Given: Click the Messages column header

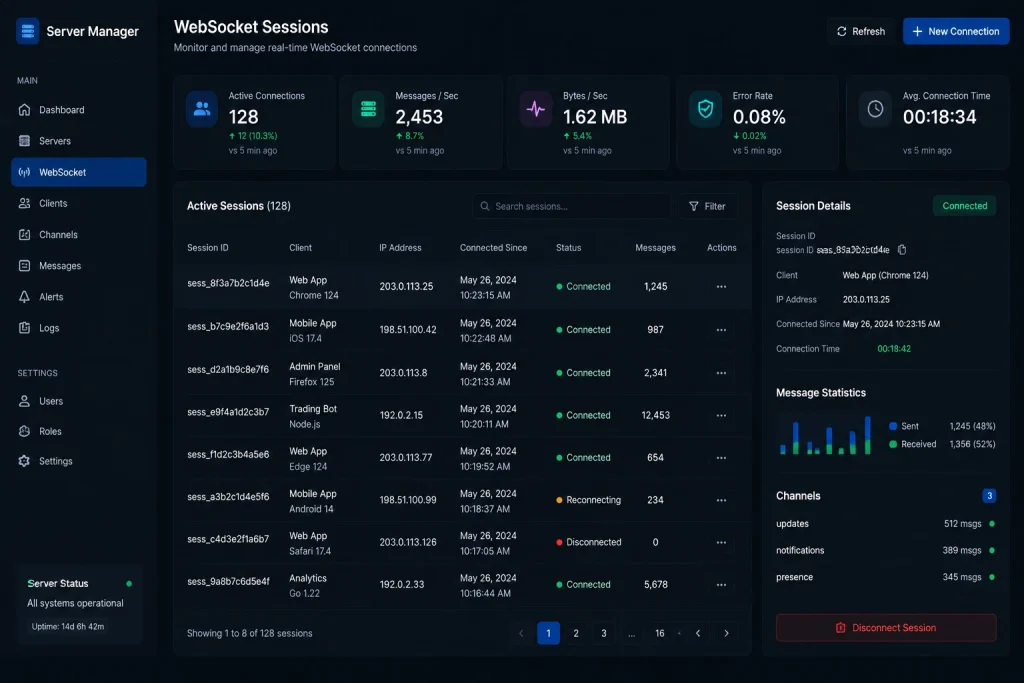Looking at the screenshot, I should pyautogui.click(x=655, y=248).
